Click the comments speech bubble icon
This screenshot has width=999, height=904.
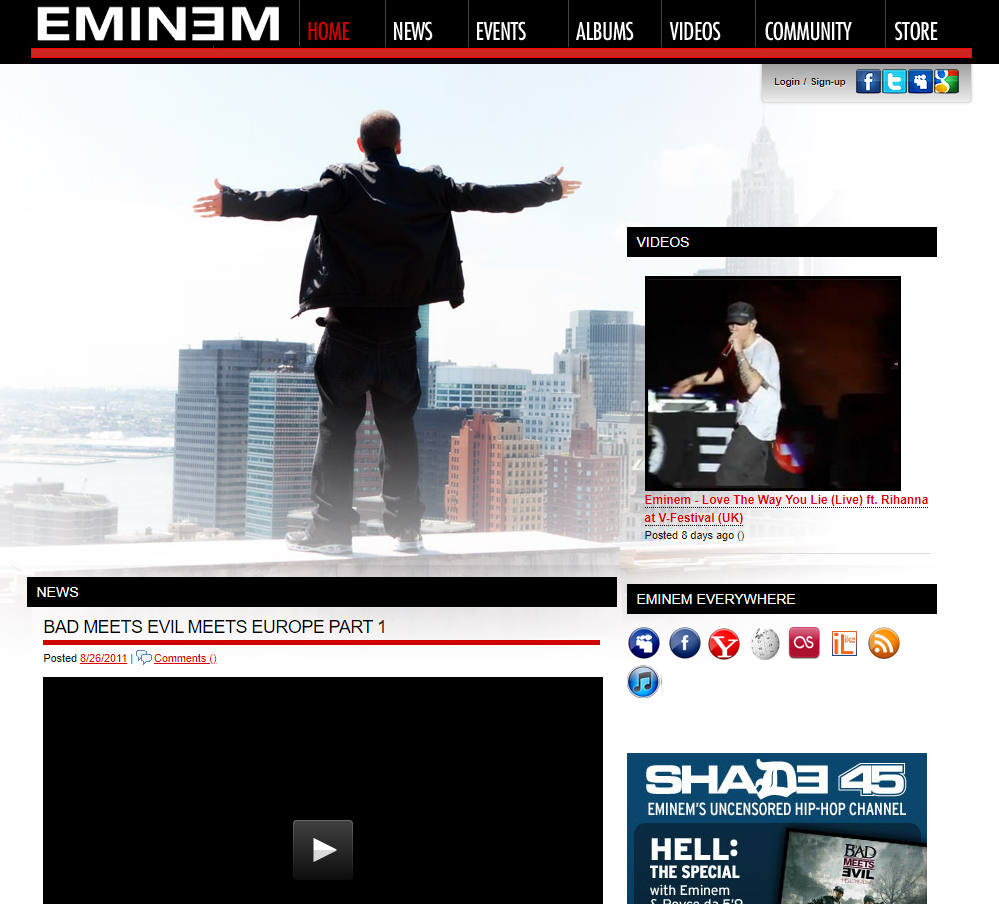point(143,657)
